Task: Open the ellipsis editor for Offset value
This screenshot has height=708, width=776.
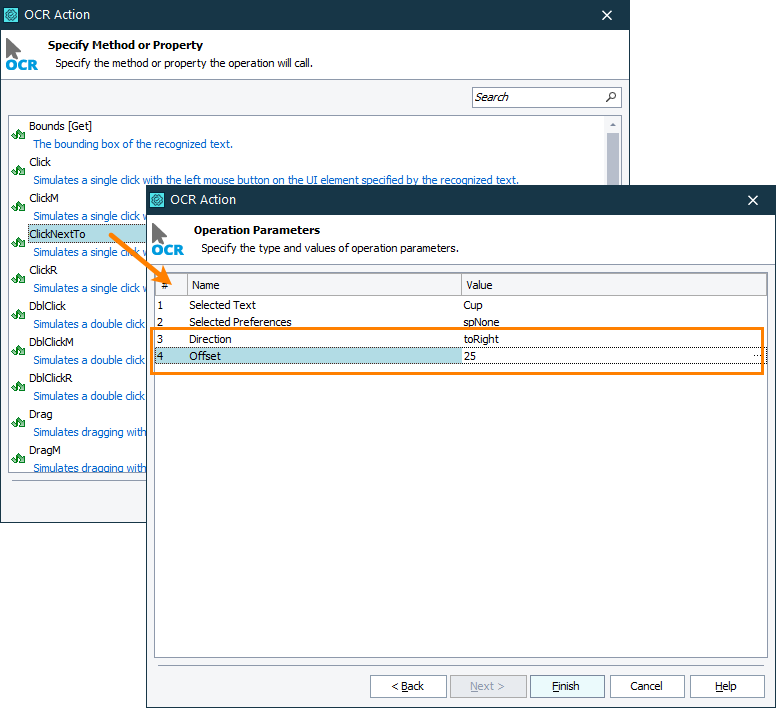Action: click(757, 356)
